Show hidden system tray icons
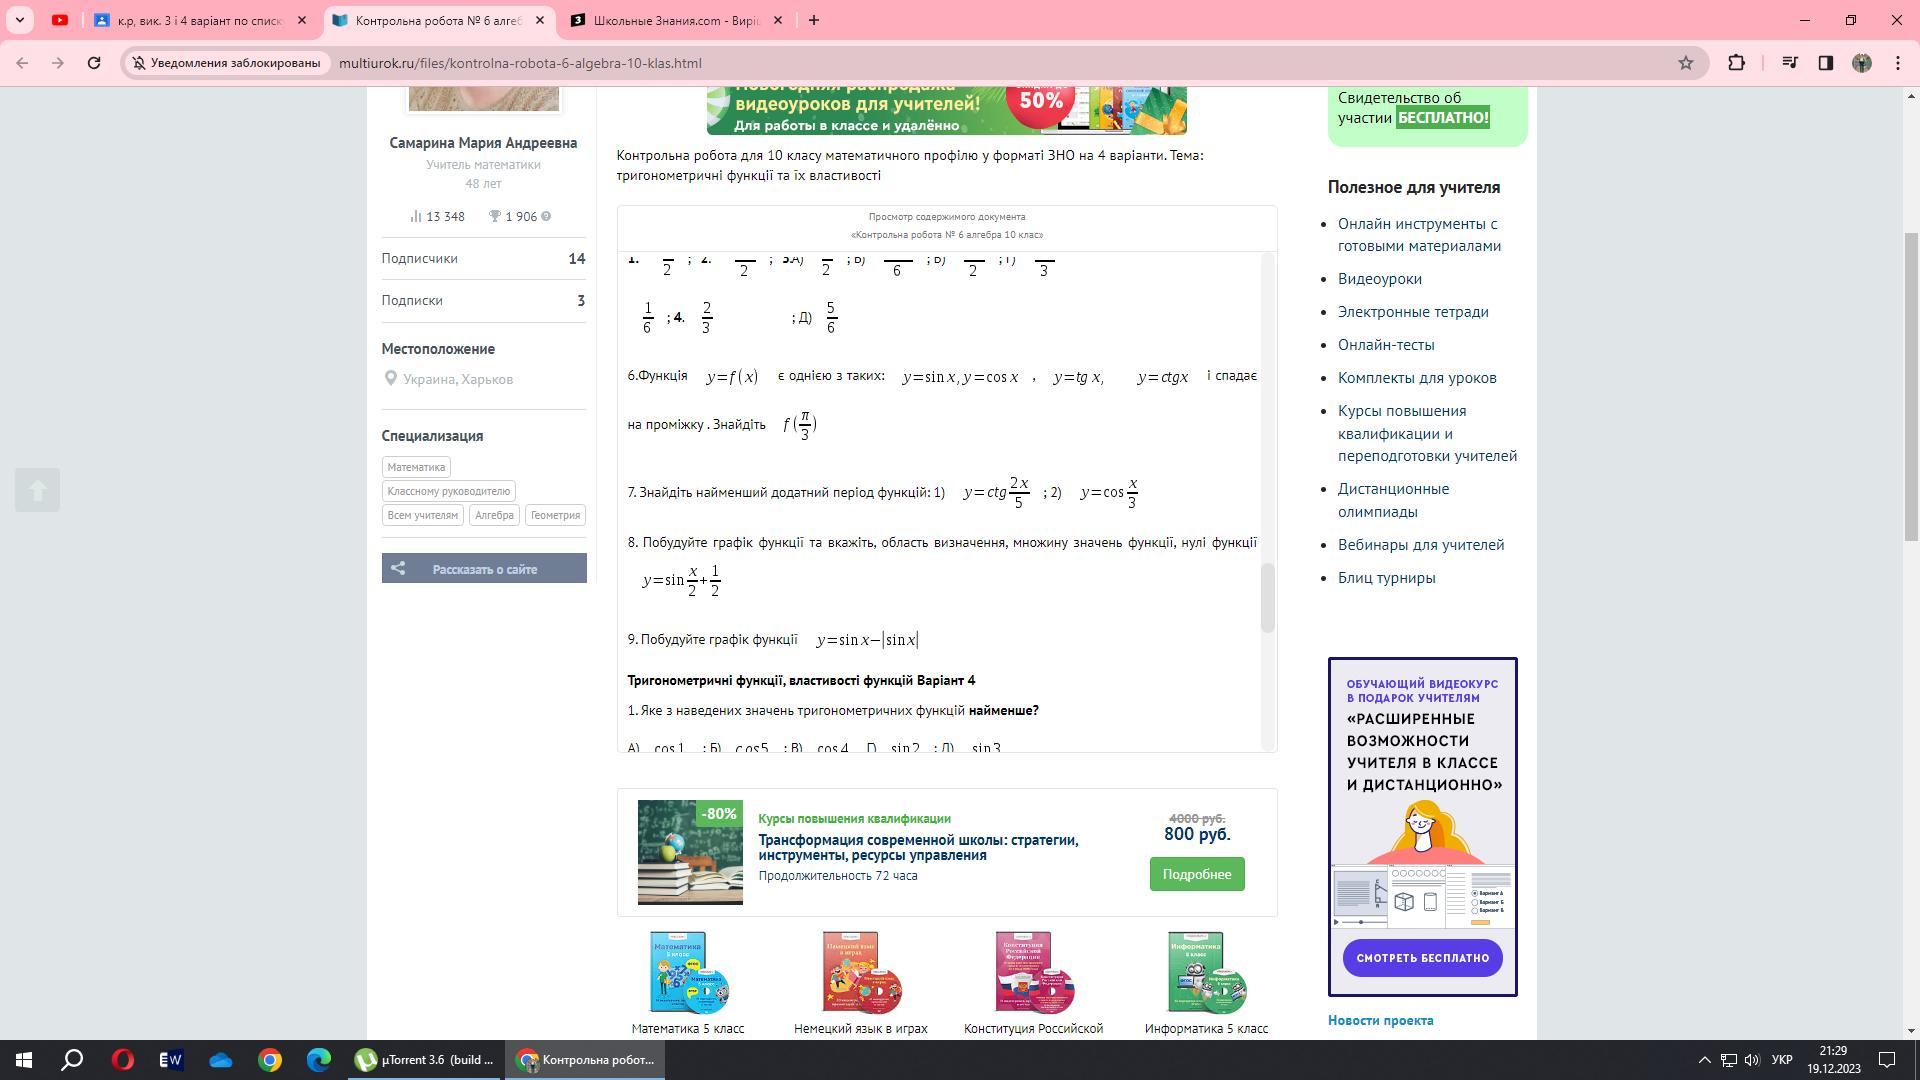The height and width of the screenshot is (1080, 1920). [x=1705, y=1060]
